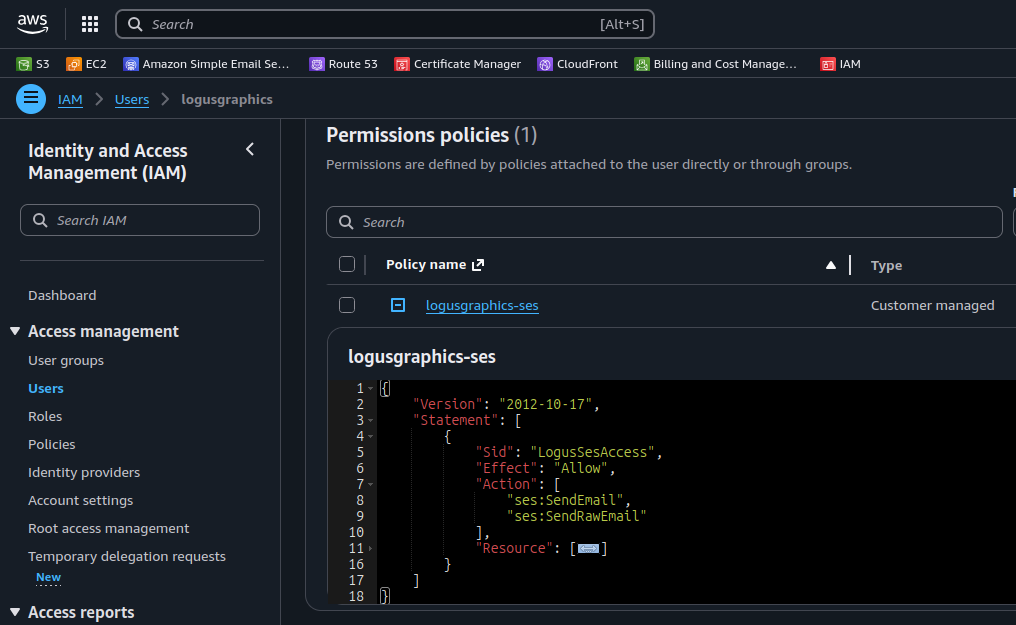Click the Type column header

886,266
